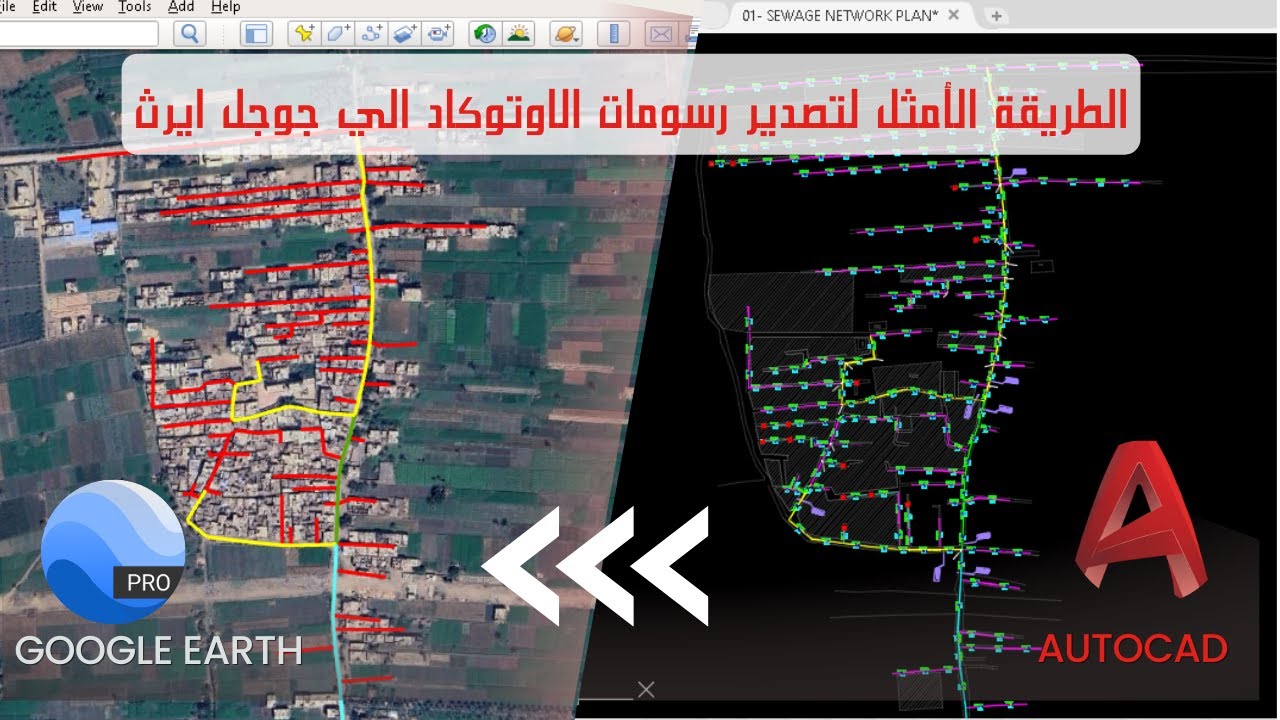Viewport: 1280px width, 720px height.
Task: Click the AutoCAD red A logo
Action: click(1141, 518)
